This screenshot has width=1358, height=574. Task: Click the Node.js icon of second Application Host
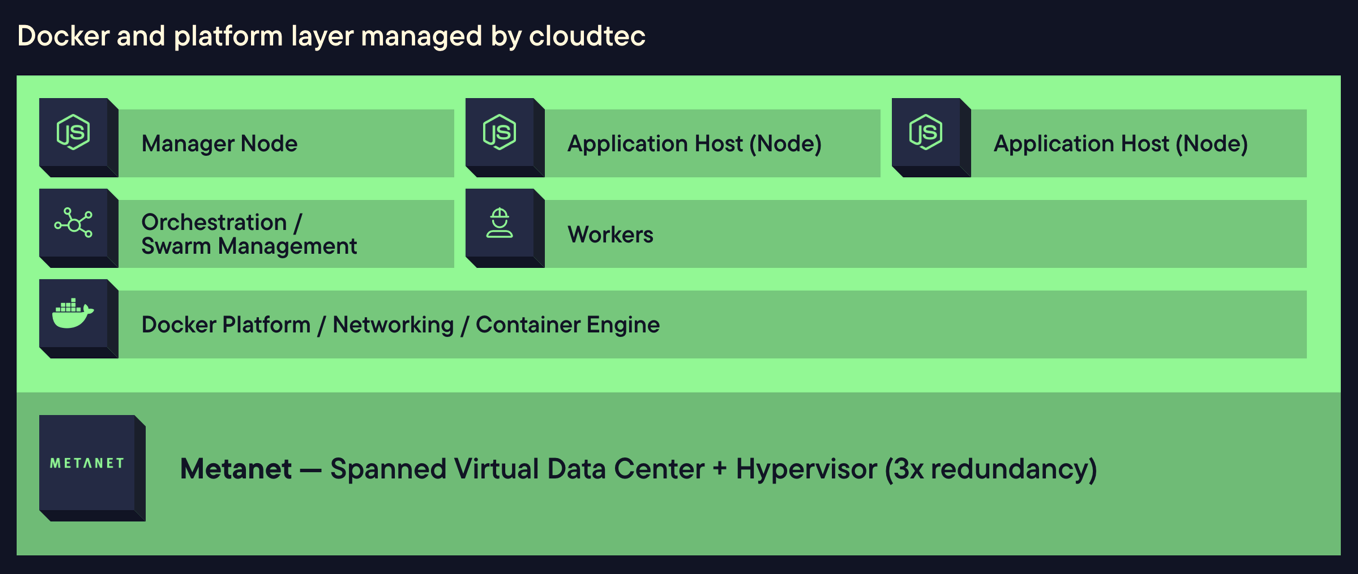tap(926, 133)
